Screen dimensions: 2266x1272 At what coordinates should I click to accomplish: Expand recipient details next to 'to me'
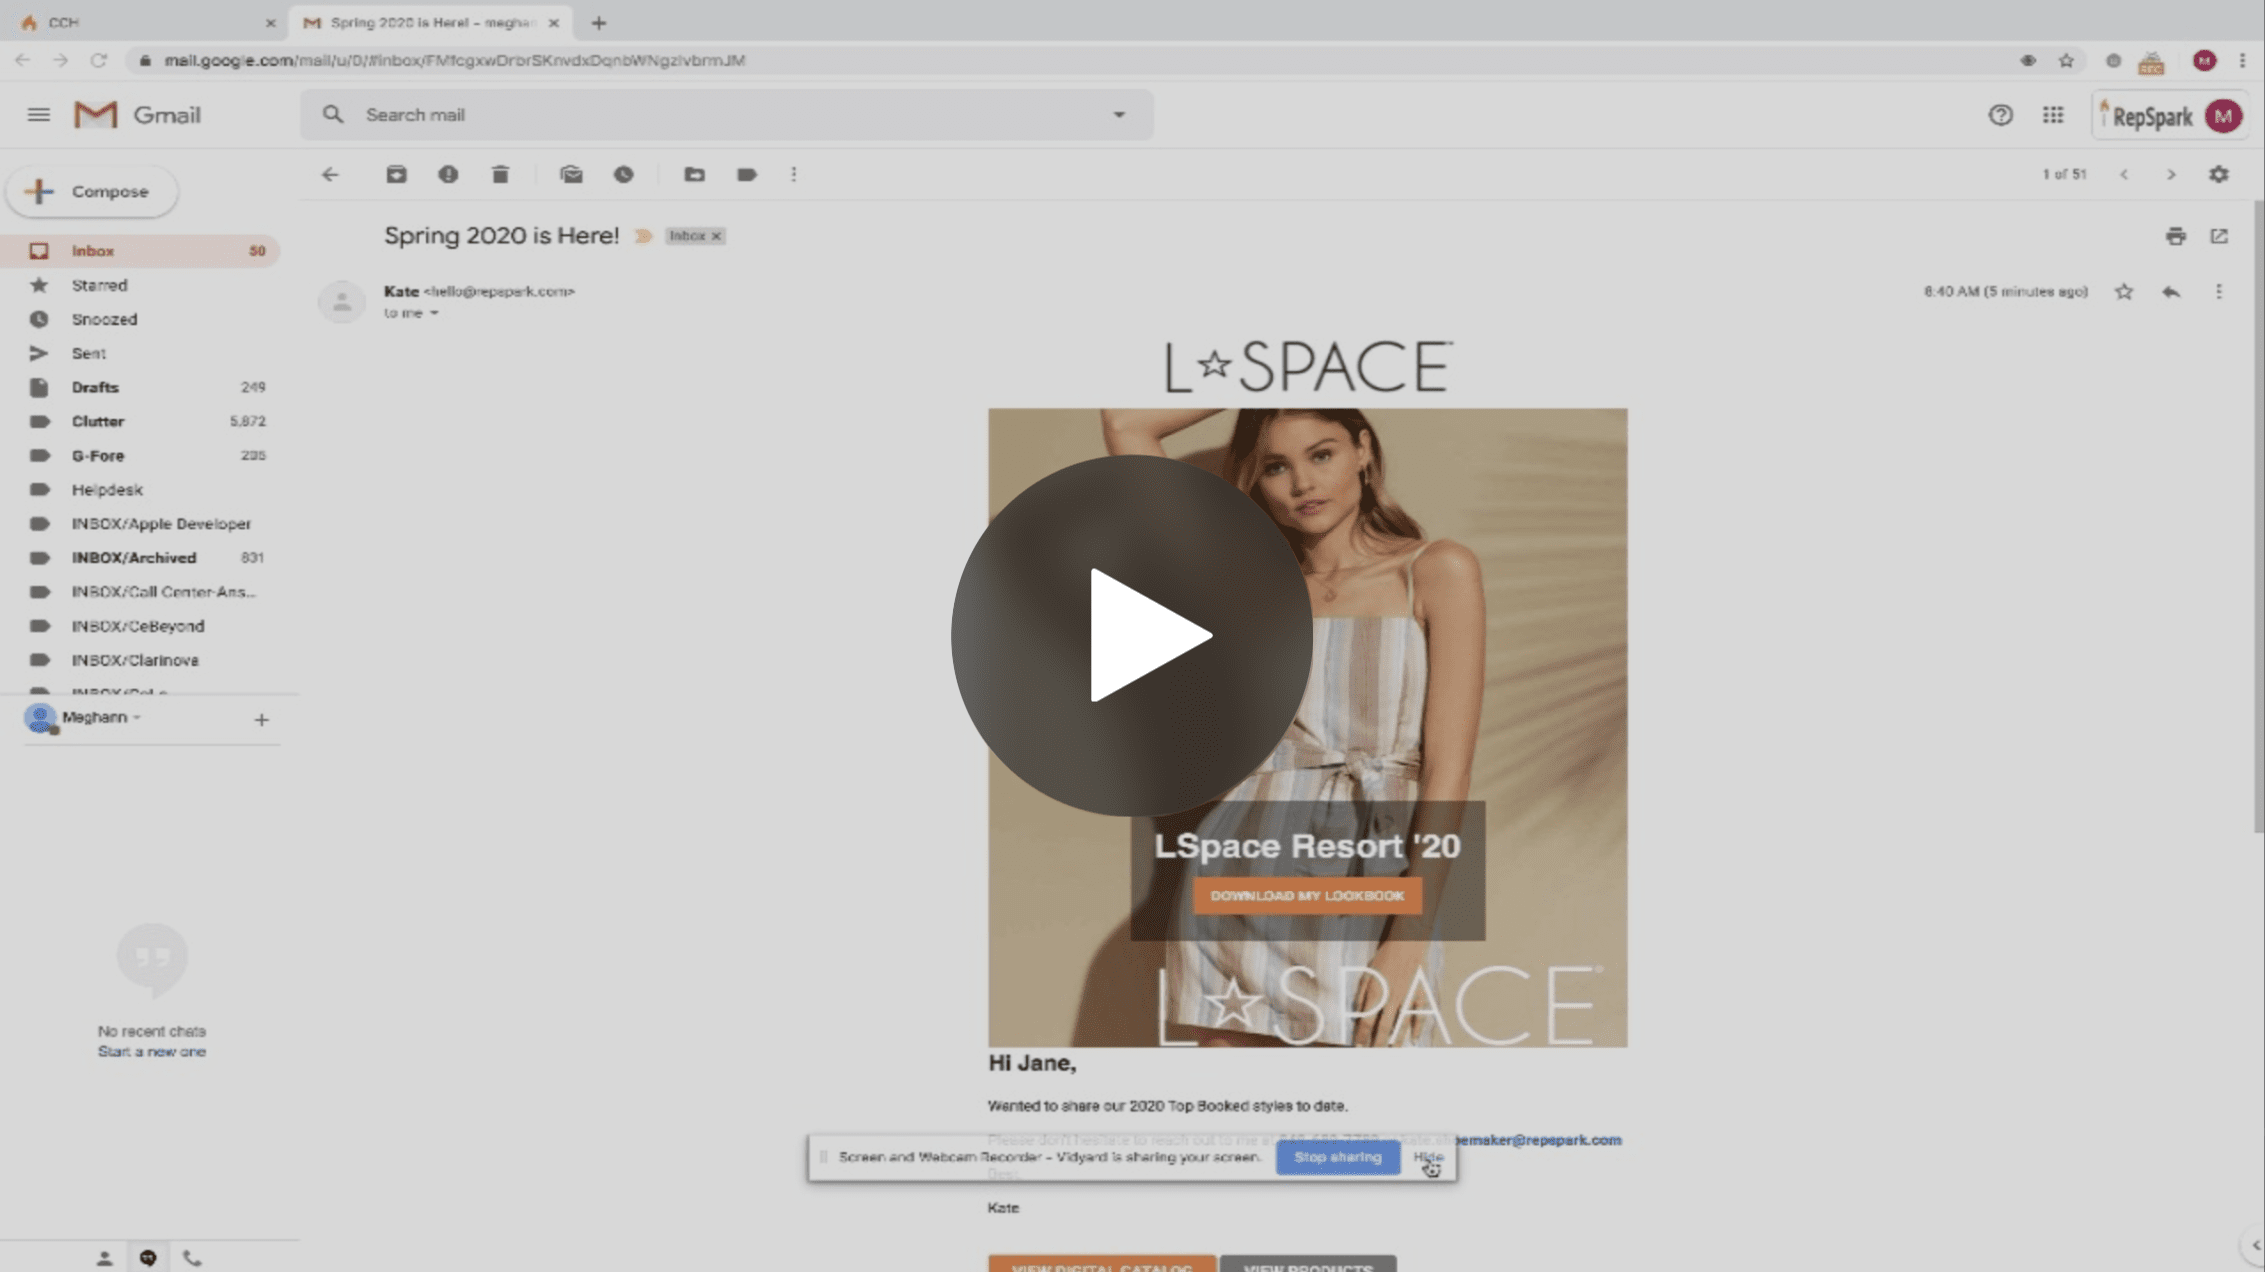point(434,313)
